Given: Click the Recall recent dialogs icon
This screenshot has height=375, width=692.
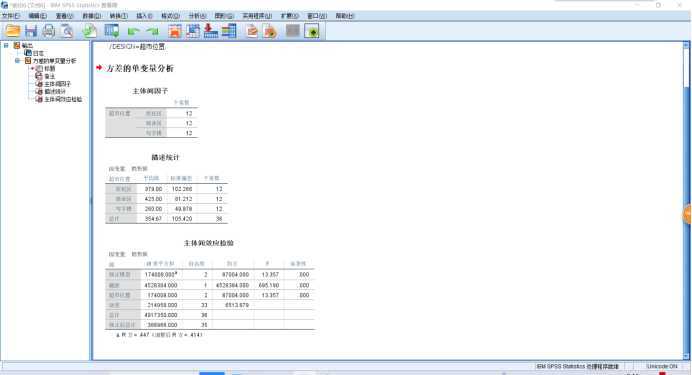Looking at the screenshot, I should pyautogui.click(x=112, y=31).
